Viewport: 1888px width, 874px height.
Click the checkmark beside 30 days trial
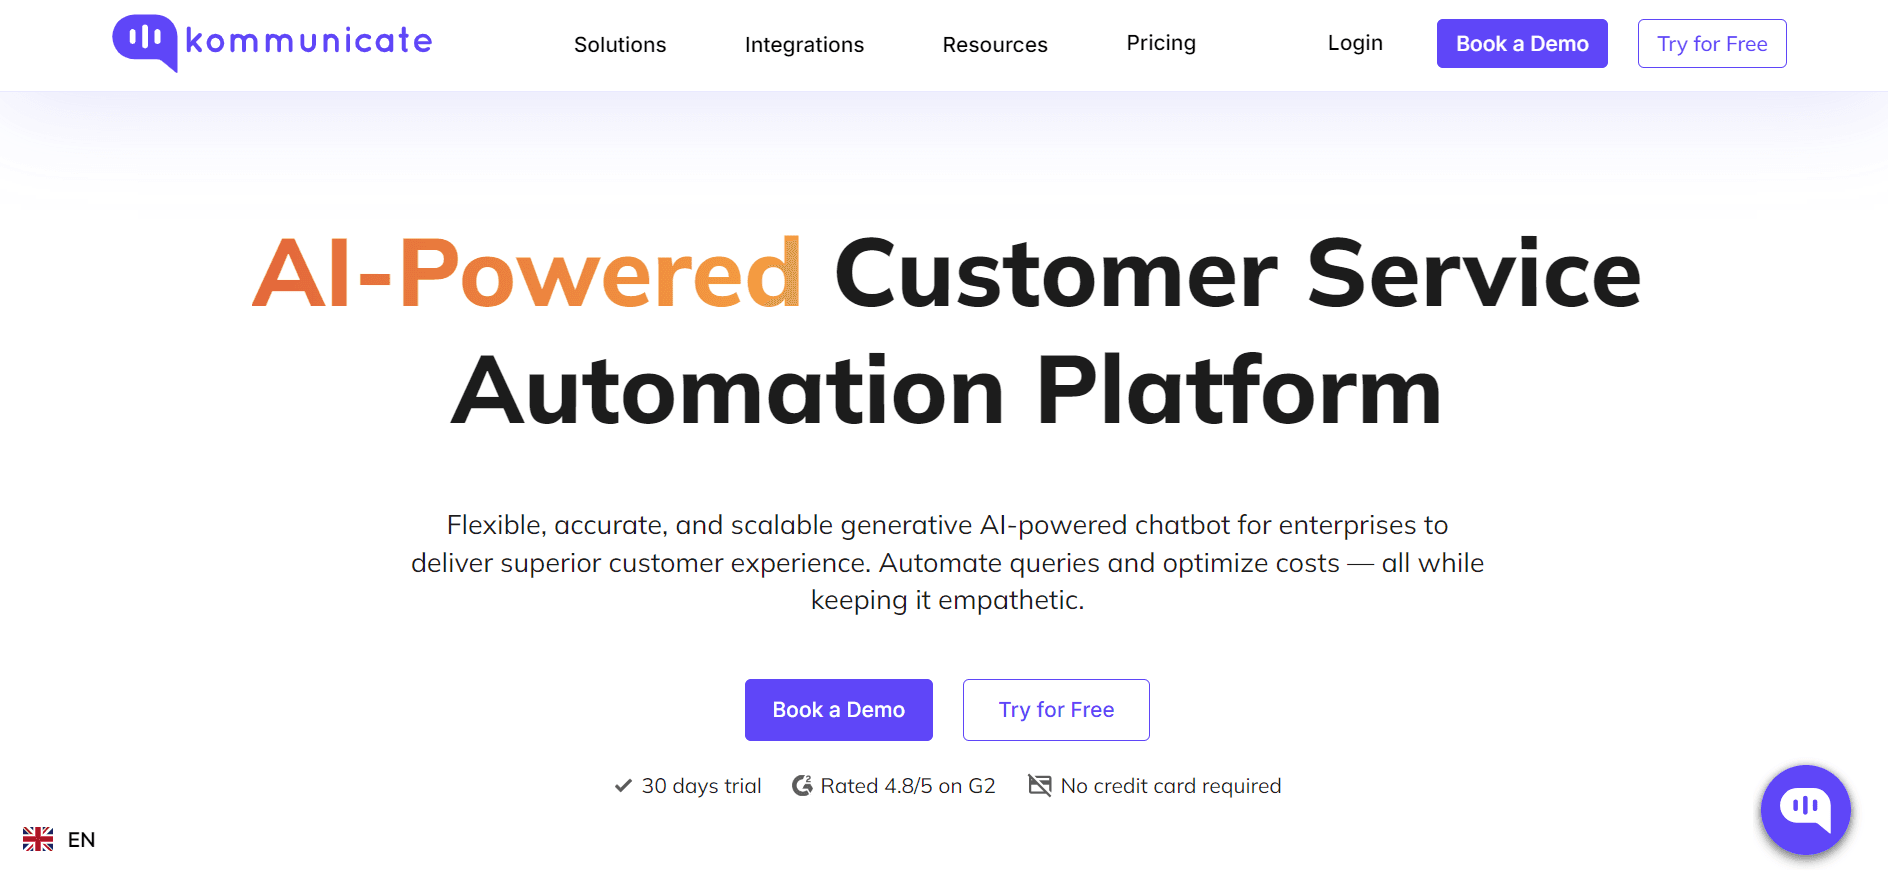622,786
